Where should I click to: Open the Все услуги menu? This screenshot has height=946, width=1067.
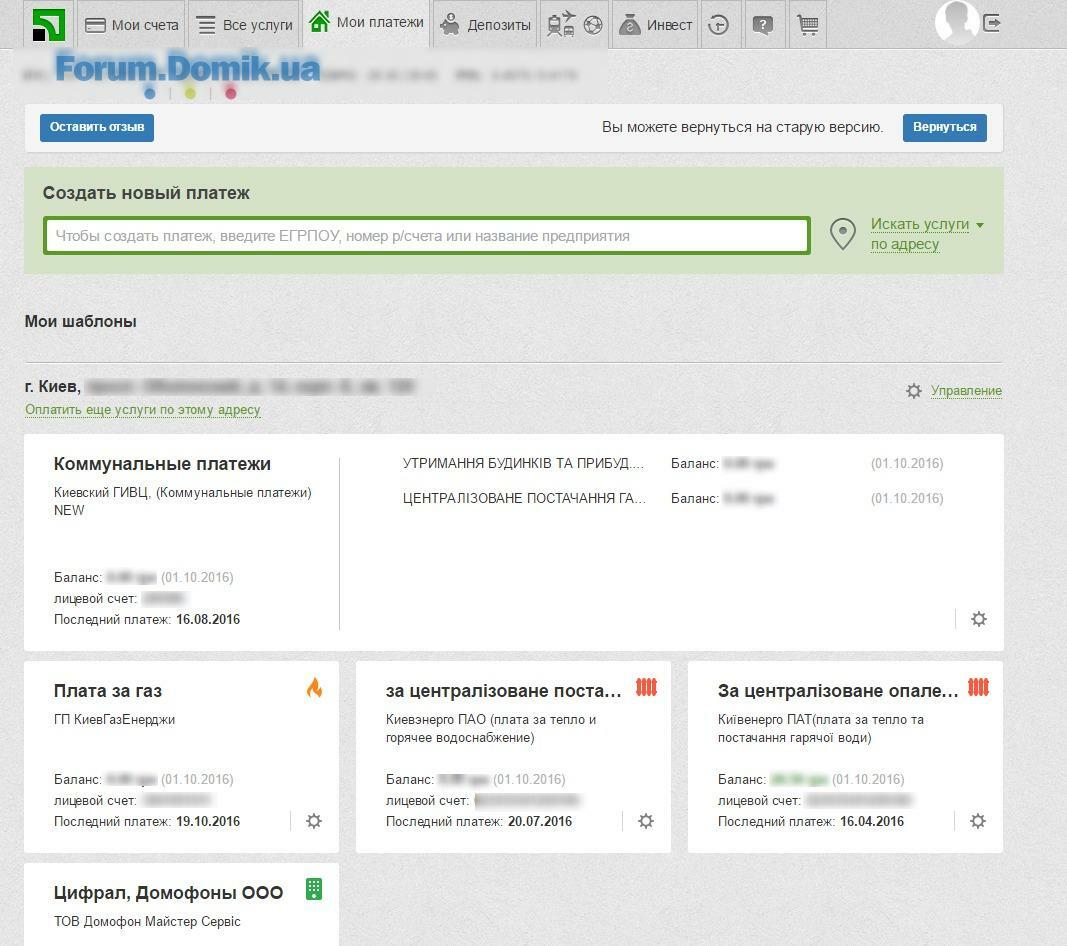coord(244,25)
